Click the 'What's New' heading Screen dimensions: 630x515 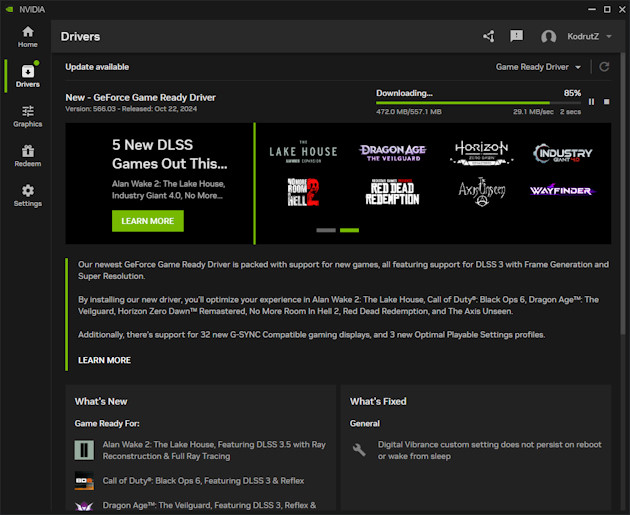click(x=101, y=401)
